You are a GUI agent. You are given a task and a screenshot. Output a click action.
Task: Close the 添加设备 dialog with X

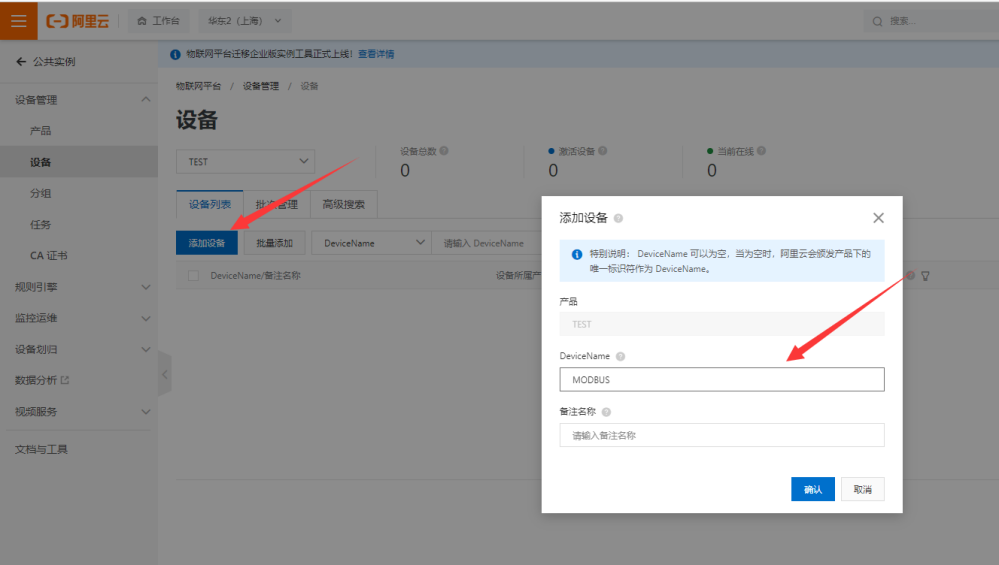pyautogui.click(x=878, y=218)
